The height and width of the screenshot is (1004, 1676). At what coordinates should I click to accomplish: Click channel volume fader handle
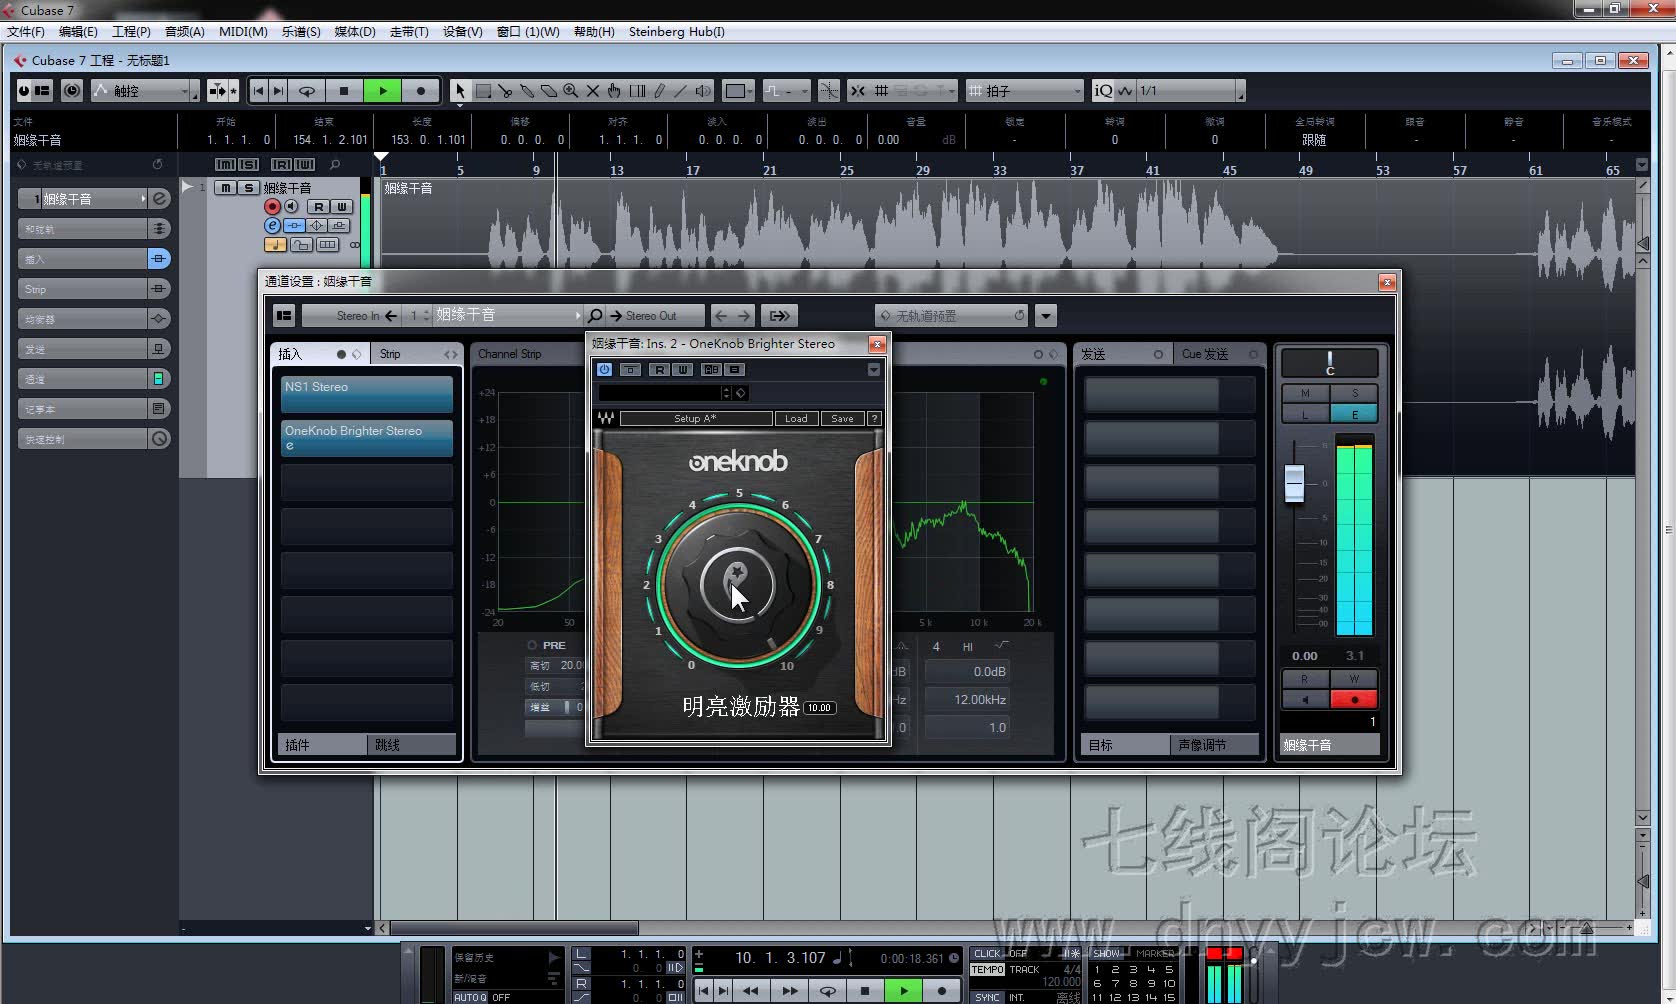pyautogui.click(x=1295, y=484)
